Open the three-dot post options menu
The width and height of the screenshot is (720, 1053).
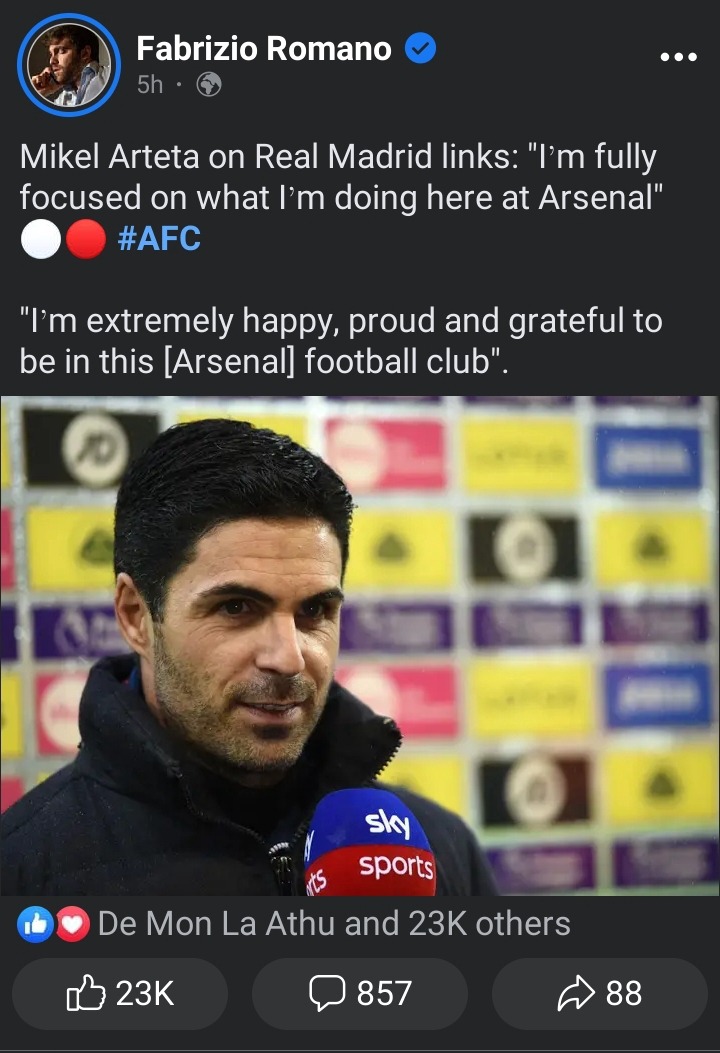[x=678, y=56]
